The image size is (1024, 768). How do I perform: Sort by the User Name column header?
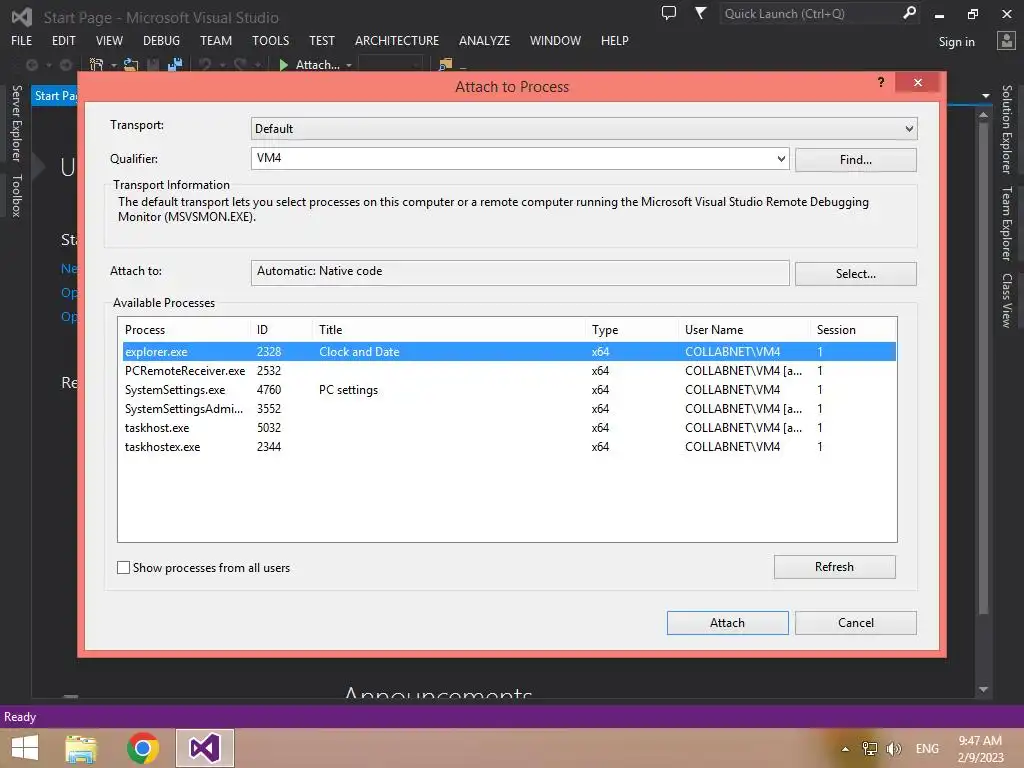click(x=744, y=330)
